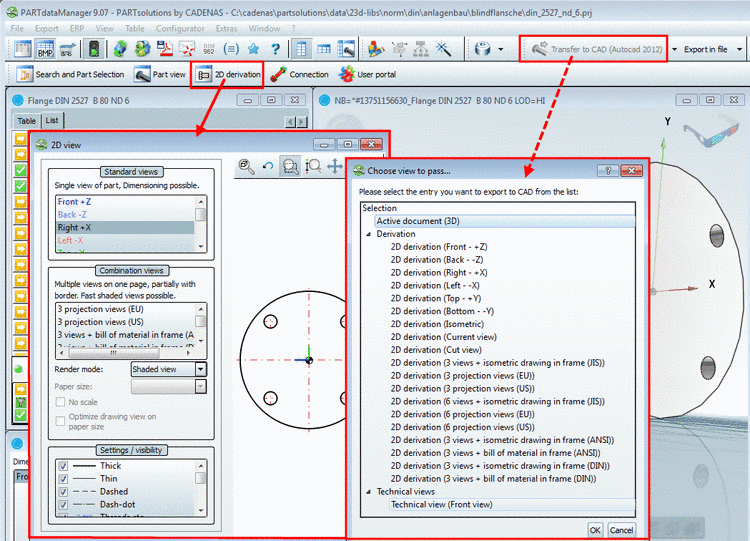Toggle the Thin line visibility checkbox

63,479
